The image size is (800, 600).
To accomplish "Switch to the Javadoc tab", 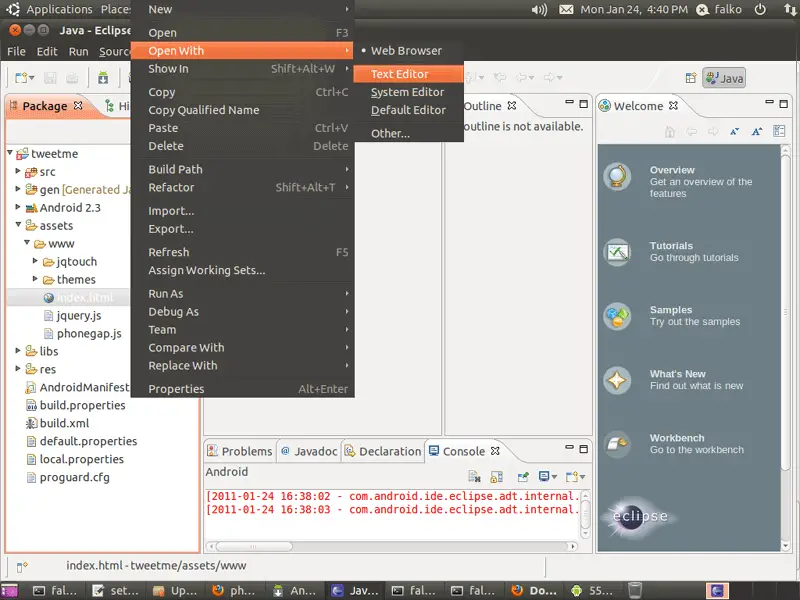I will click(309, 451).
